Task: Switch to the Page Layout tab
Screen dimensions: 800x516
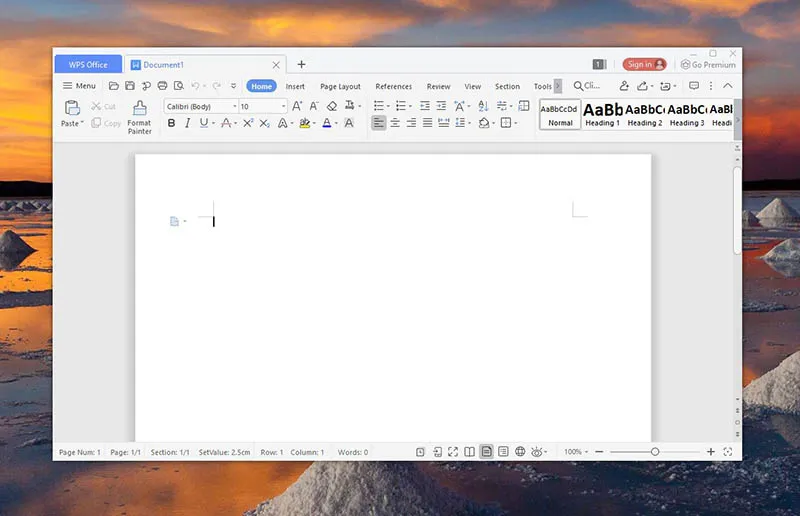Action: (x=340, y=86)
